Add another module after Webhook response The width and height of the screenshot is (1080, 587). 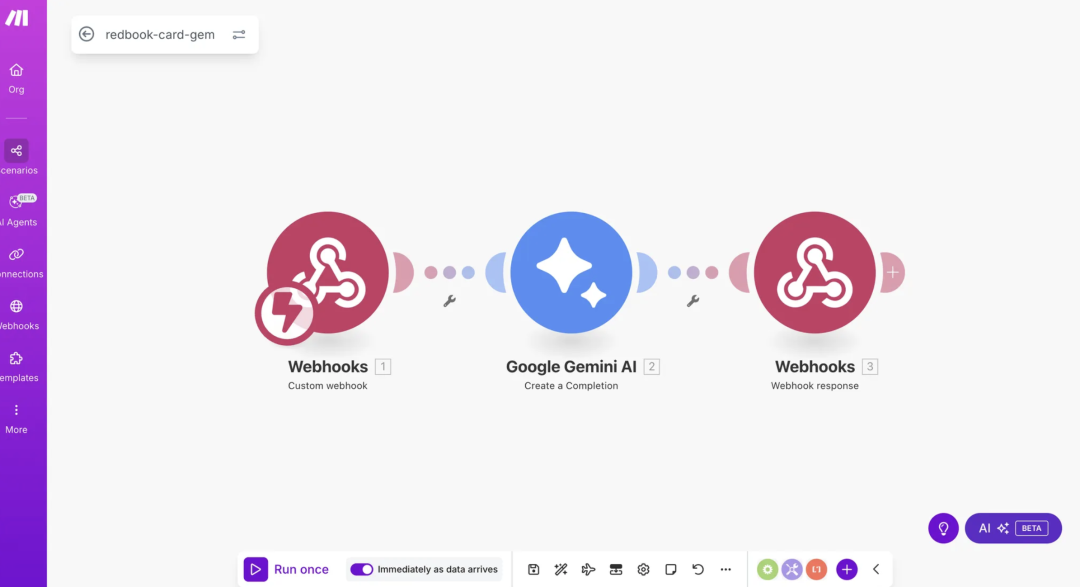(x=893, y=272)
